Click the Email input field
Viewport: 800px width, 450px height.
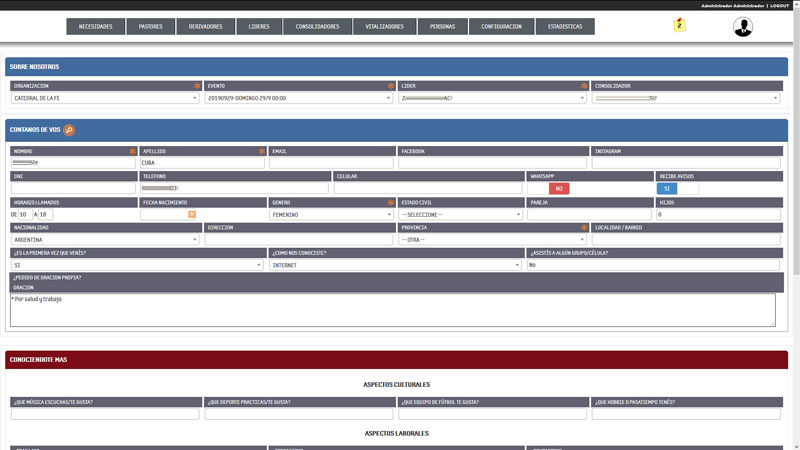pos(330,162)
